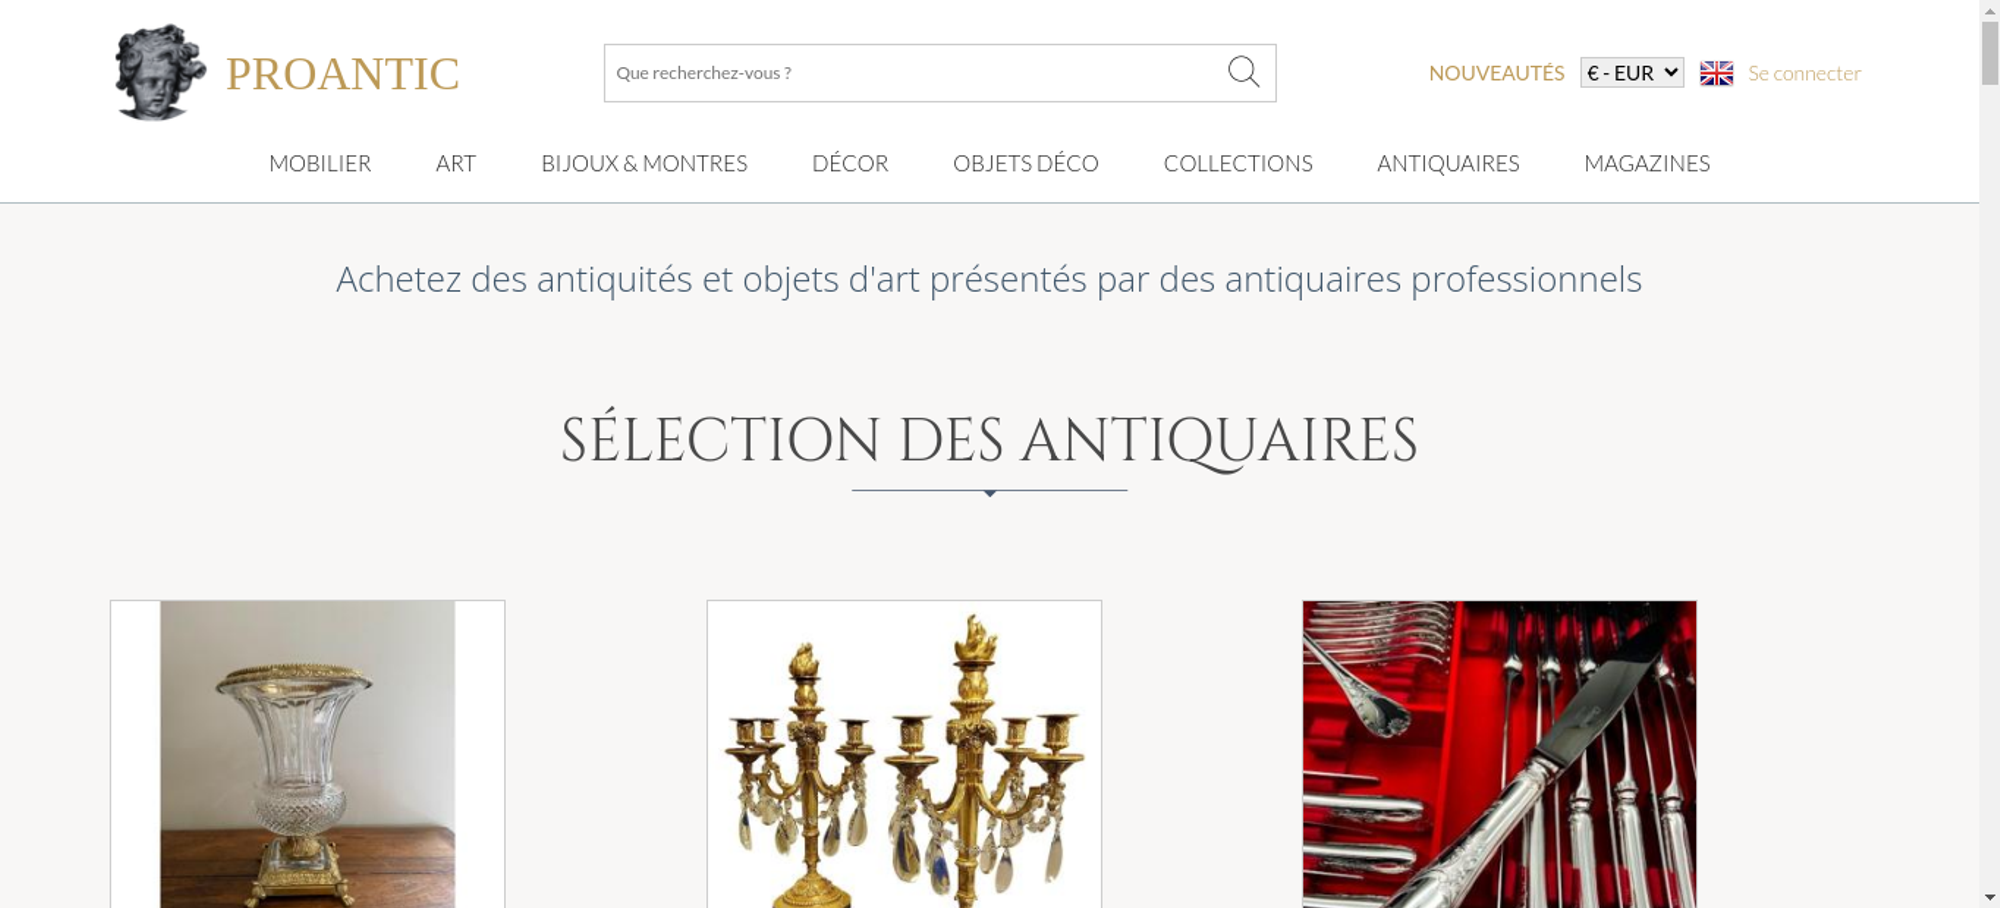
Task: Open the gilded candelabra product thumbnail
Action: [x=904, y=754]
